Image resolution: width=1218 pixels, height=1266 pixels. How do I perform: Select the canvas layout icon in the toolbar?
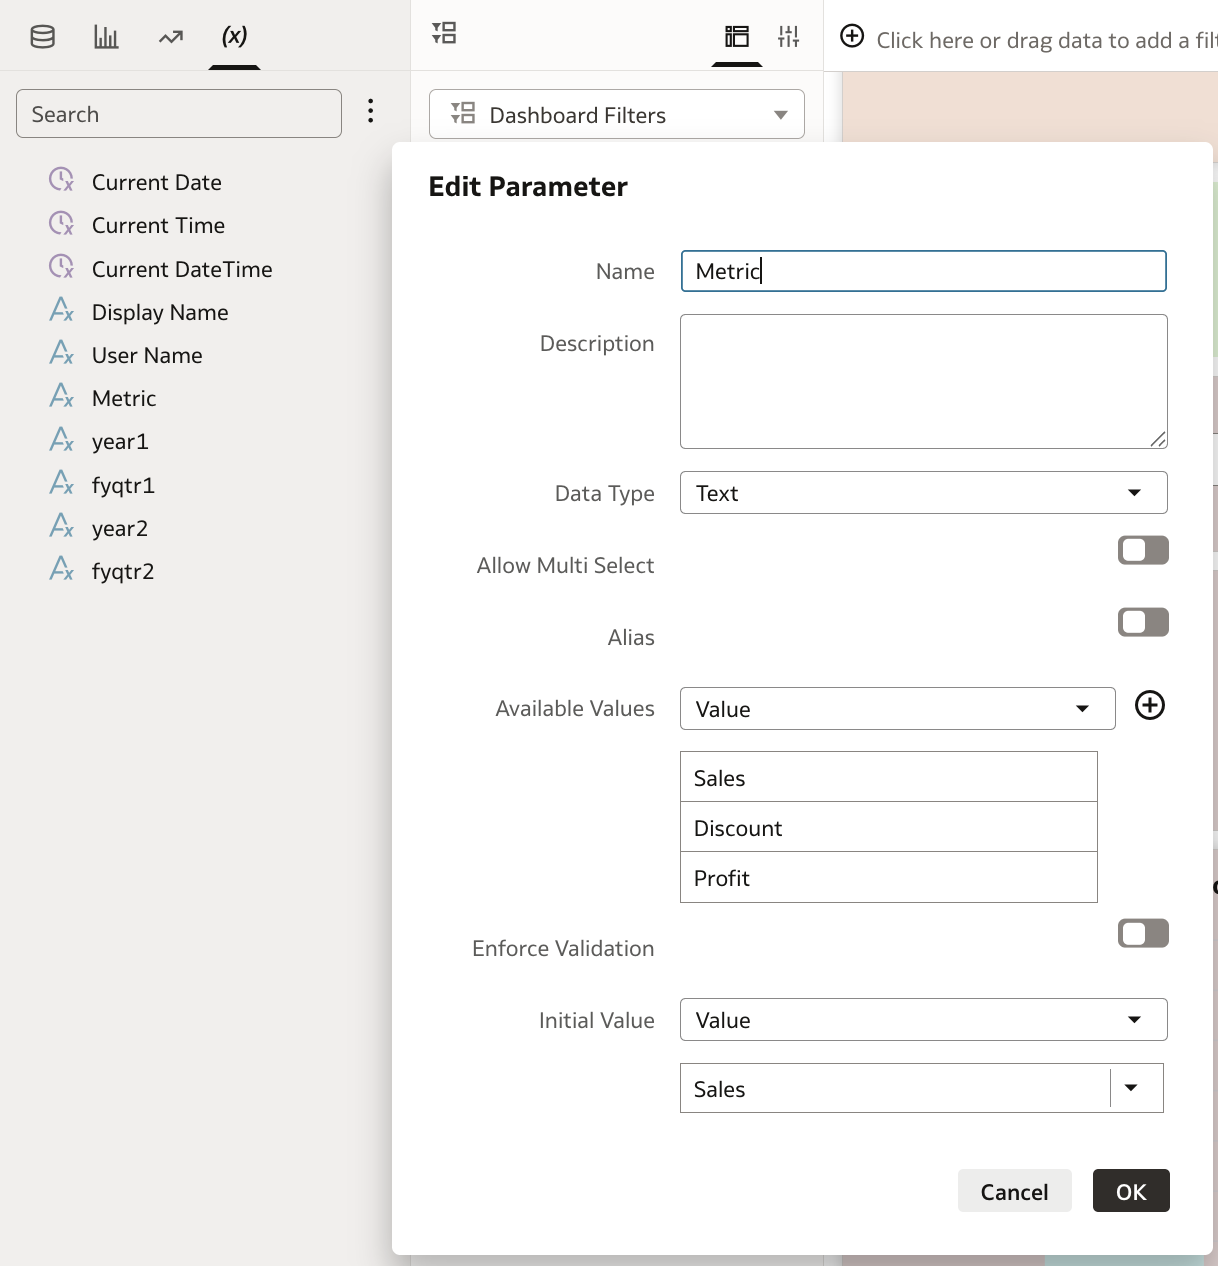736,34
